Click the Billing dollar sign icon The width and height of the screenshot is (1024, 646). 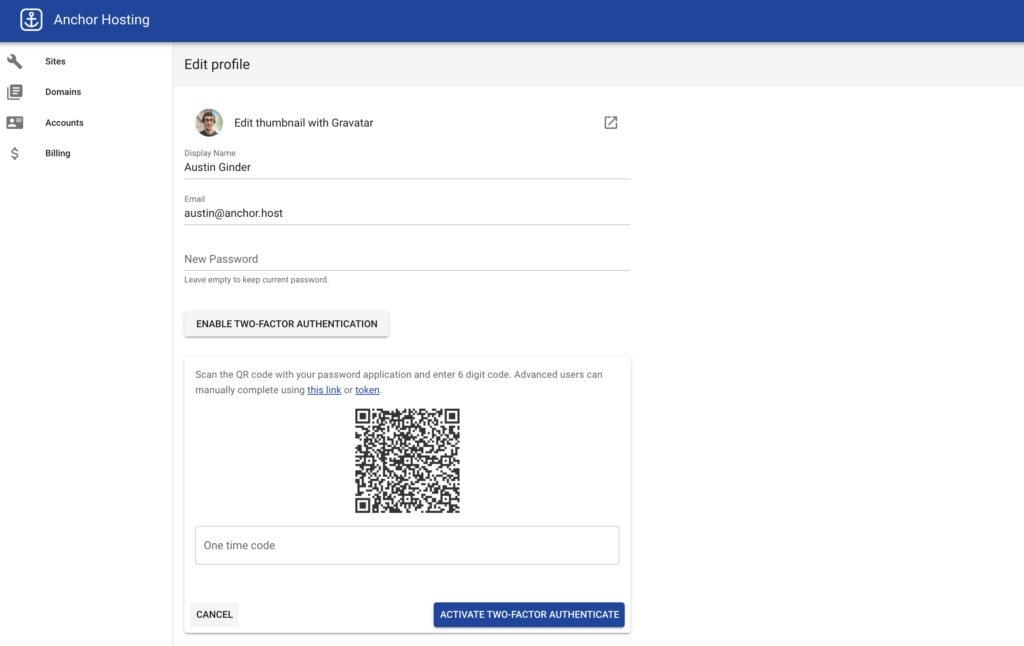pyautogui.click(x=14, y=153)
